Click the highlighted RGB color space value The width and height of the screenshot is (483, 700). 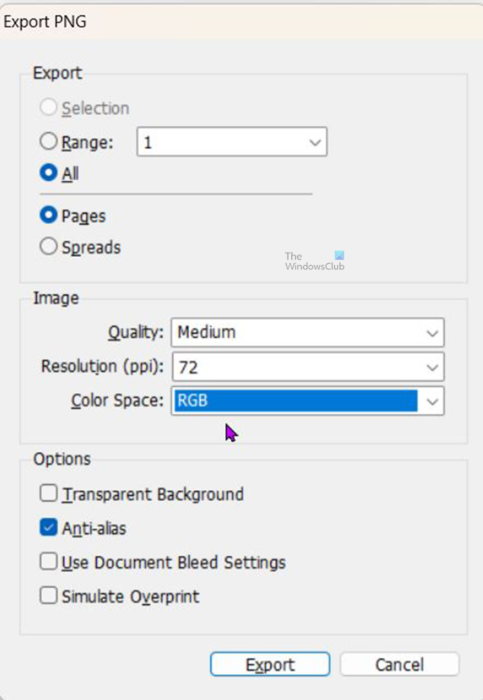(x=296, y=401)
